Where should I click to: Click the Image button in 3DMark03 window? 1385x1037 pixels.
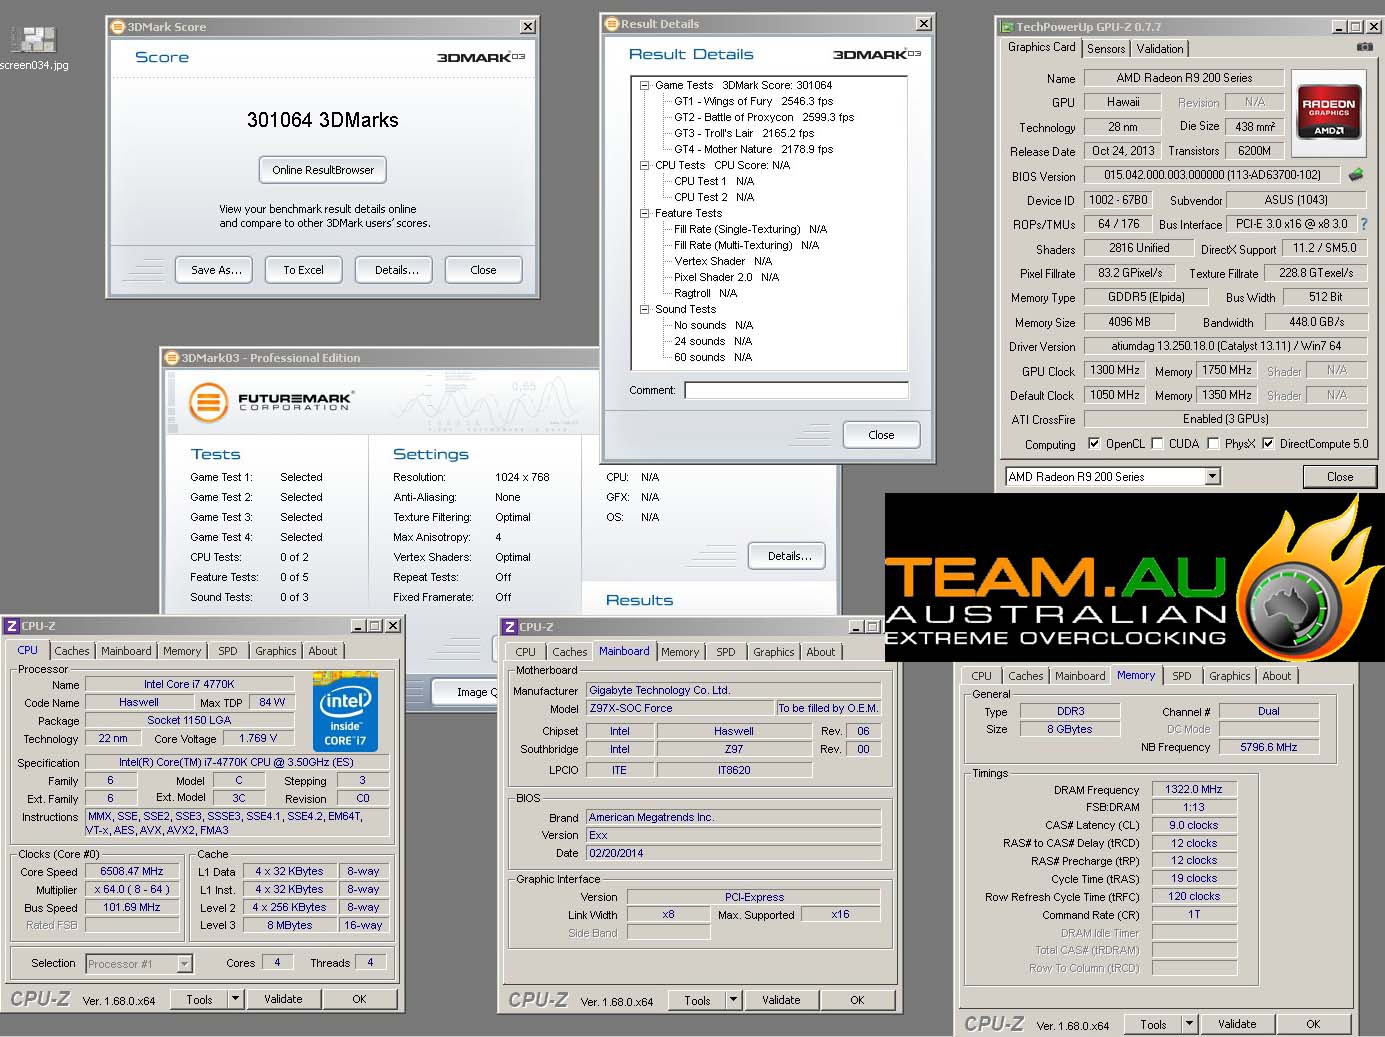466,691
